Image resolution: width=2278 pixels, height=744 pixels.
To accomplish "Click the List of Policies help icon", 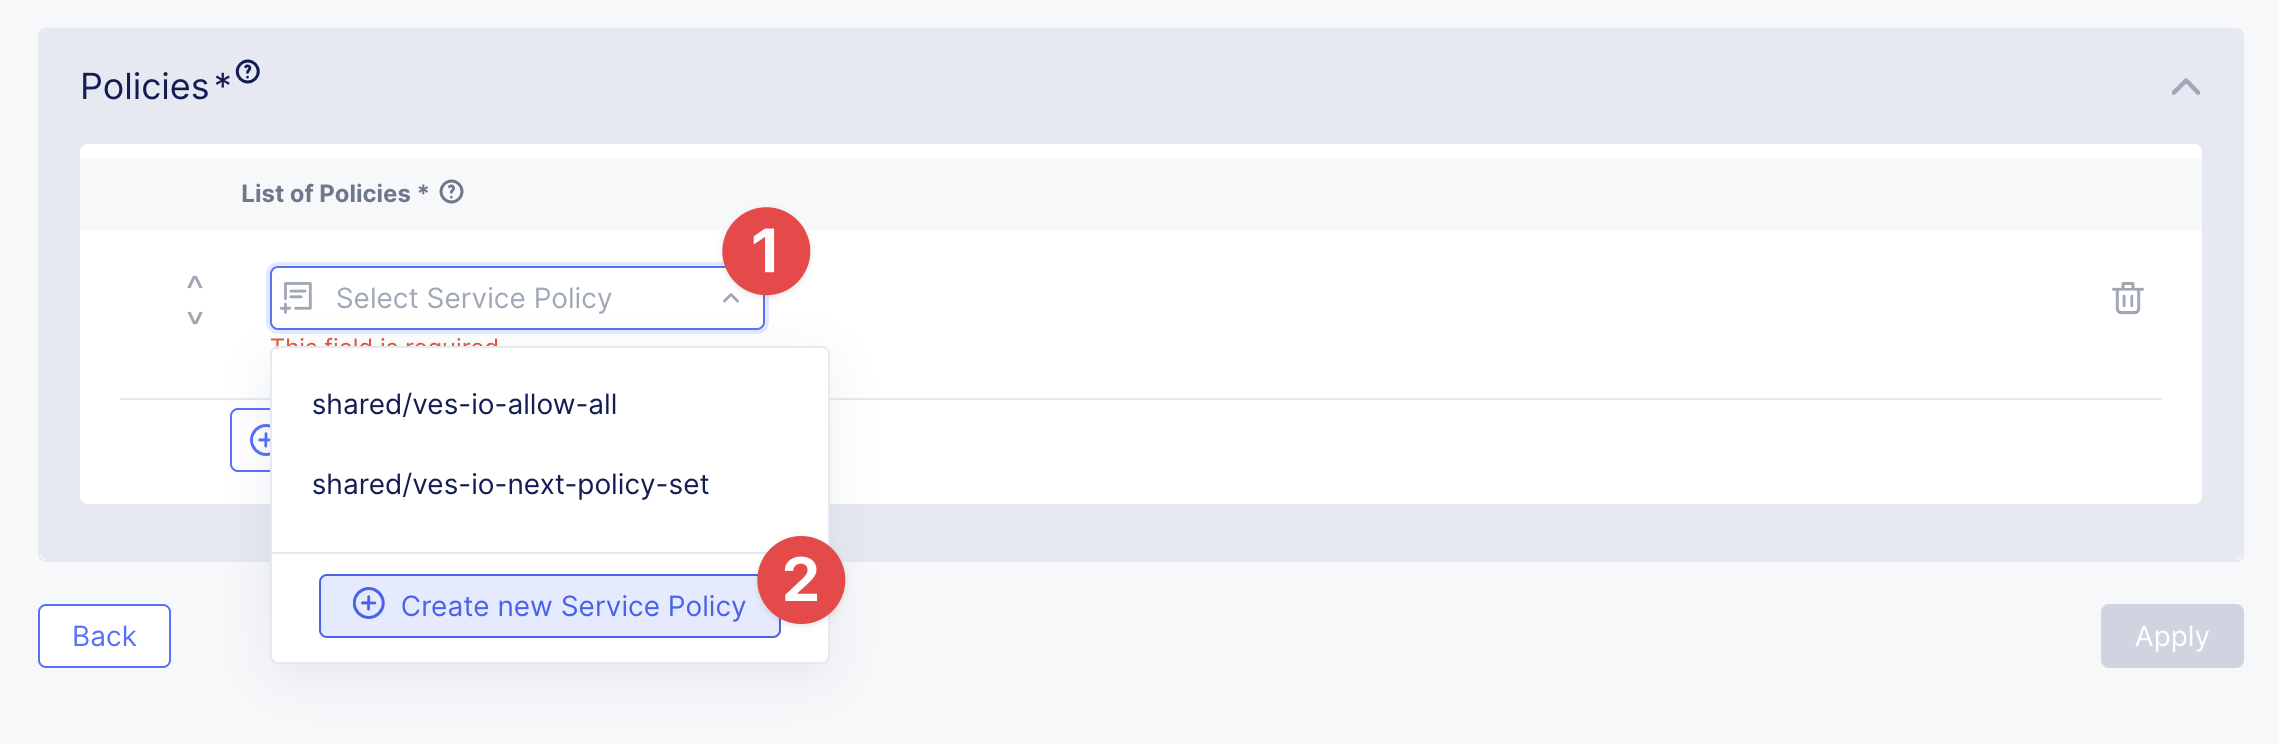I will [452, 192].
